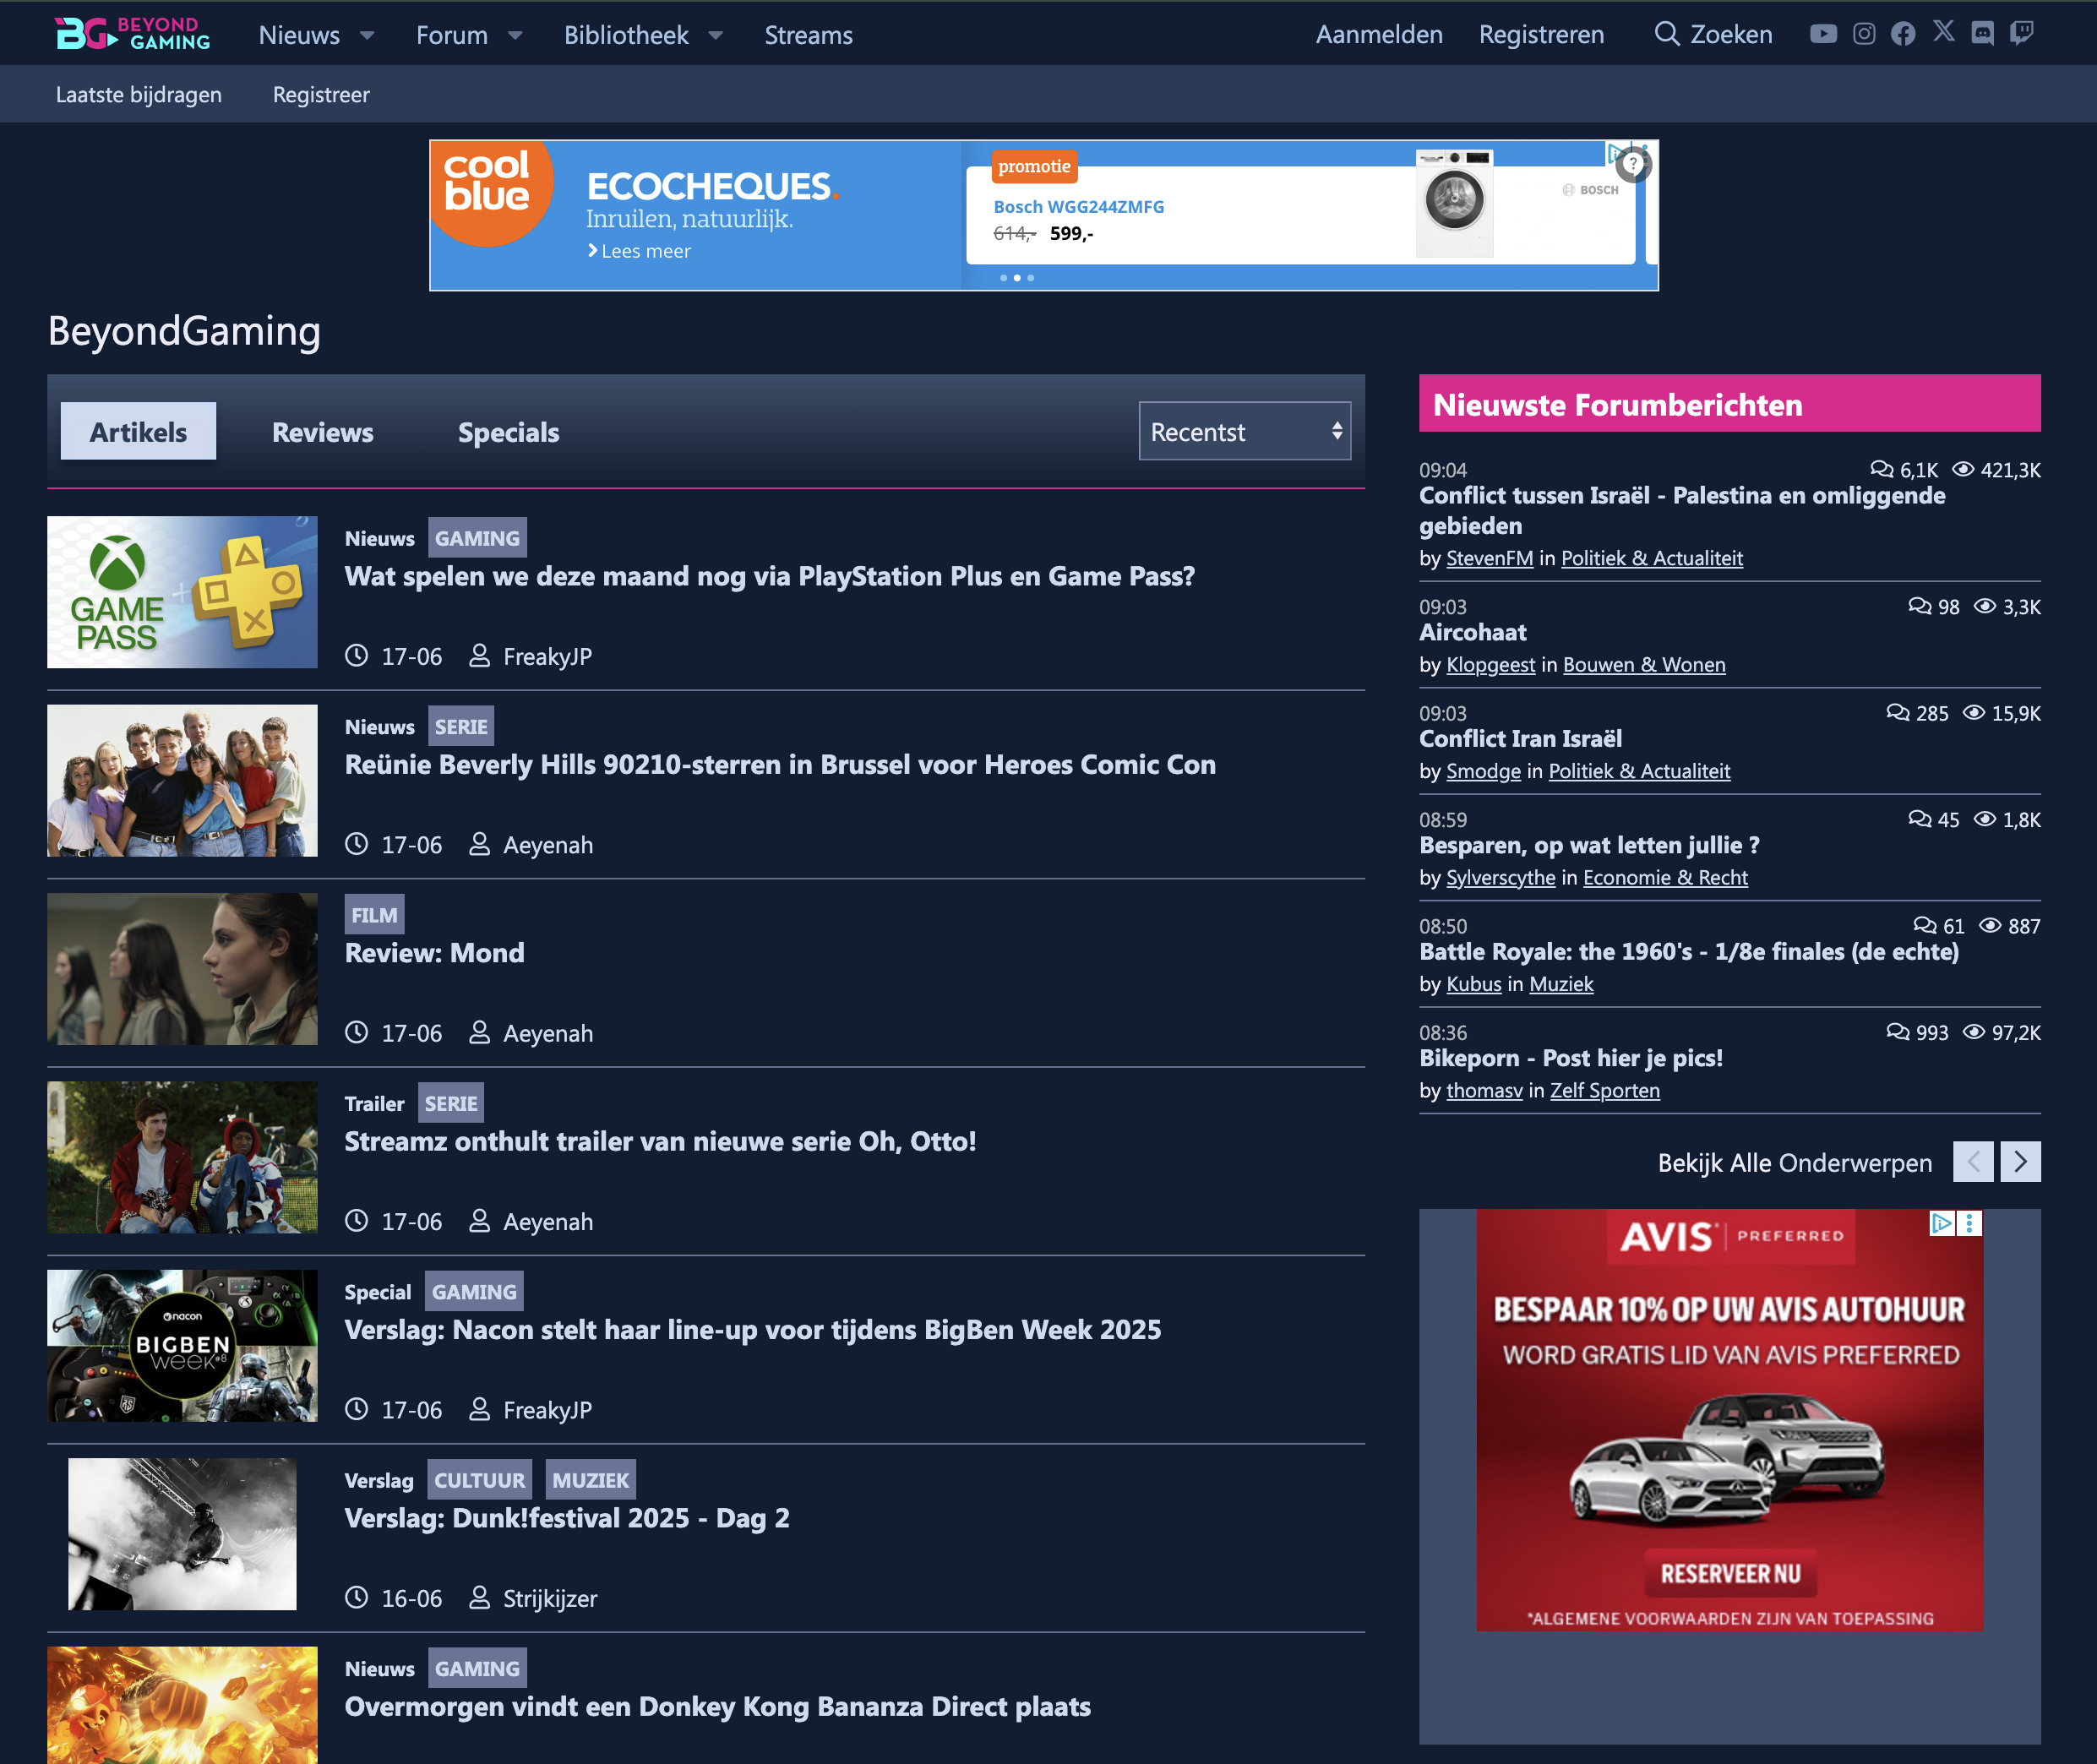The width and height of the screenshot is (2097, 1764).
Task: Click clock icon on Review: Mond article
Action: [357, 1032]
